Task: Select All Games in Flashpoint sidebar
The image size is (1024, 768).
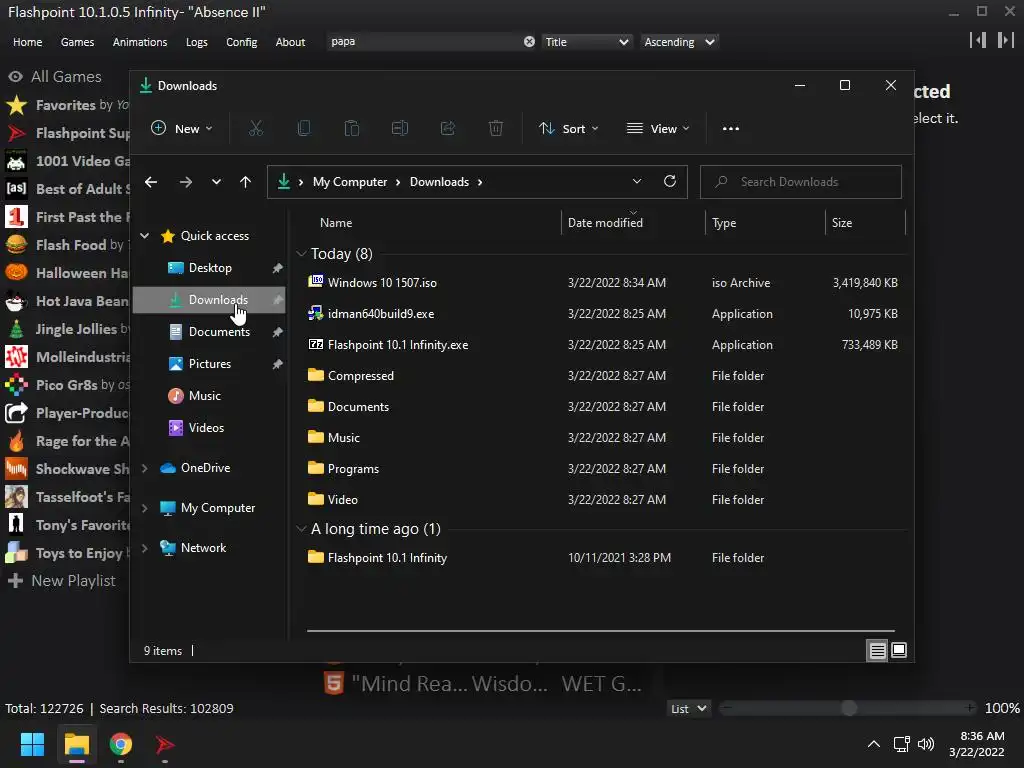Action: point(55,76)
